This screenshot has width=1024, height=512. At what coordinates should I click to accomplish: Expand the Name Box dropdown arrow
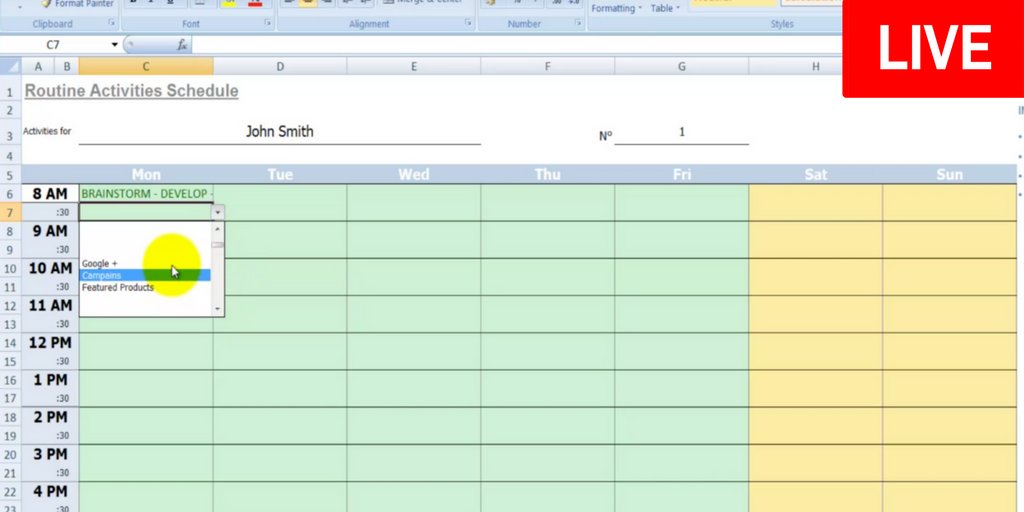click(x=114, y=44)
